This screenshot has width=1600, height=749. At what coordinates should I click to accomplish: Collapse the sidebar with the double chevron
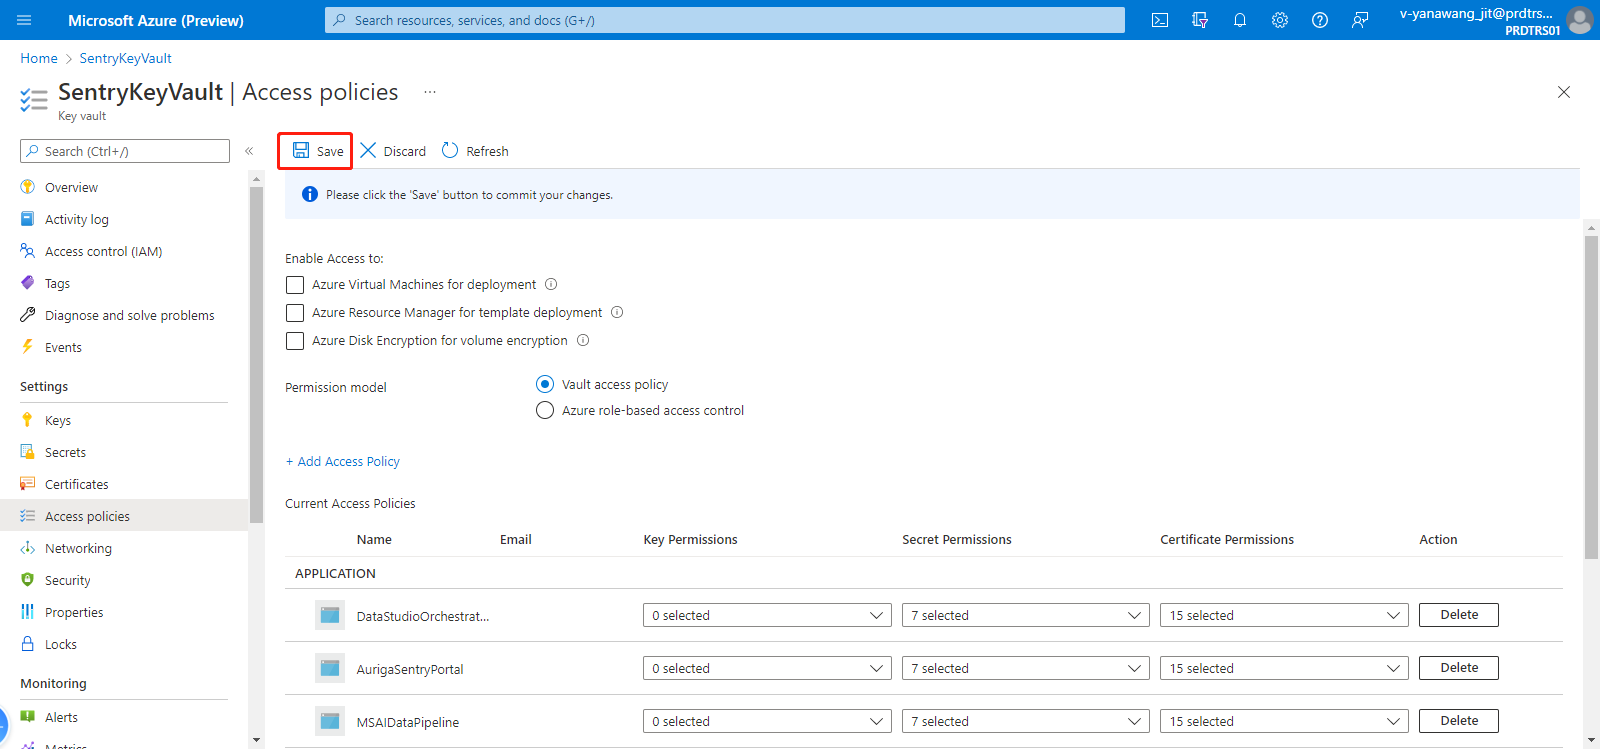click(249, 151)
